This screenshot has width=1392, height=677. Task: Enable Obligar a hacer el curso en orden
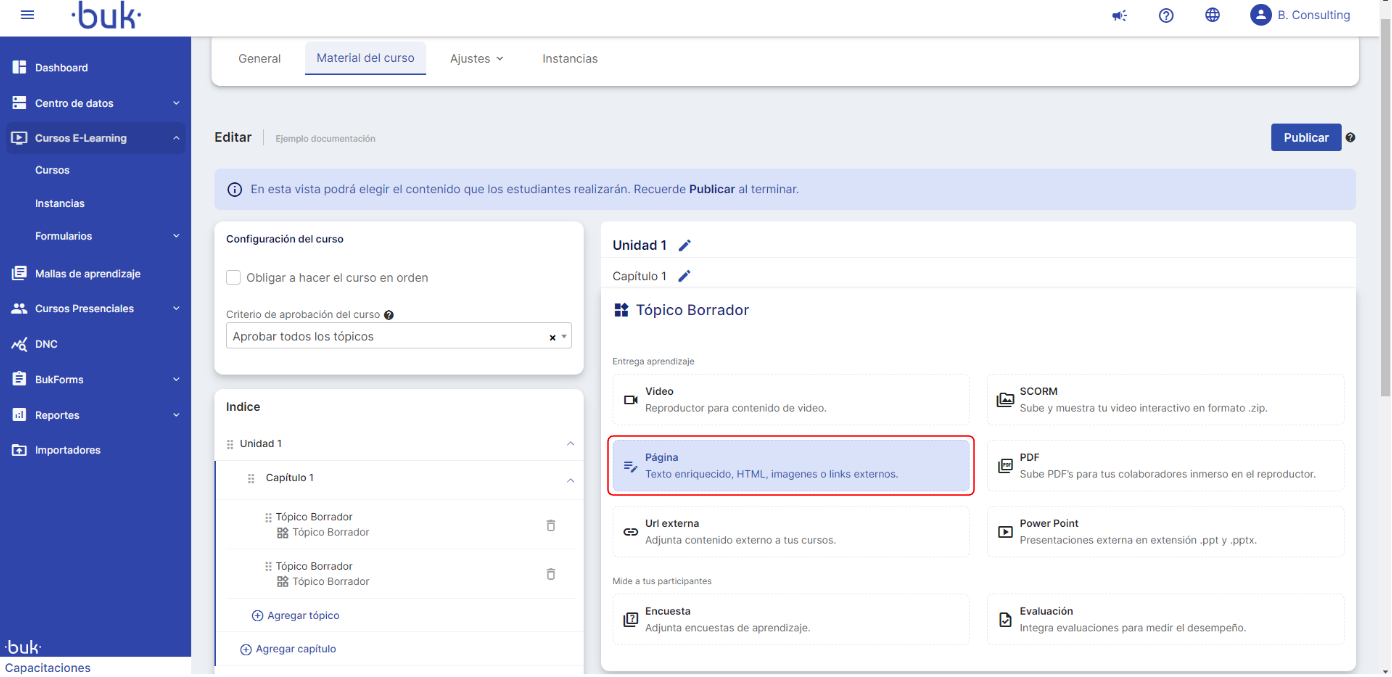tap(234, 277)
